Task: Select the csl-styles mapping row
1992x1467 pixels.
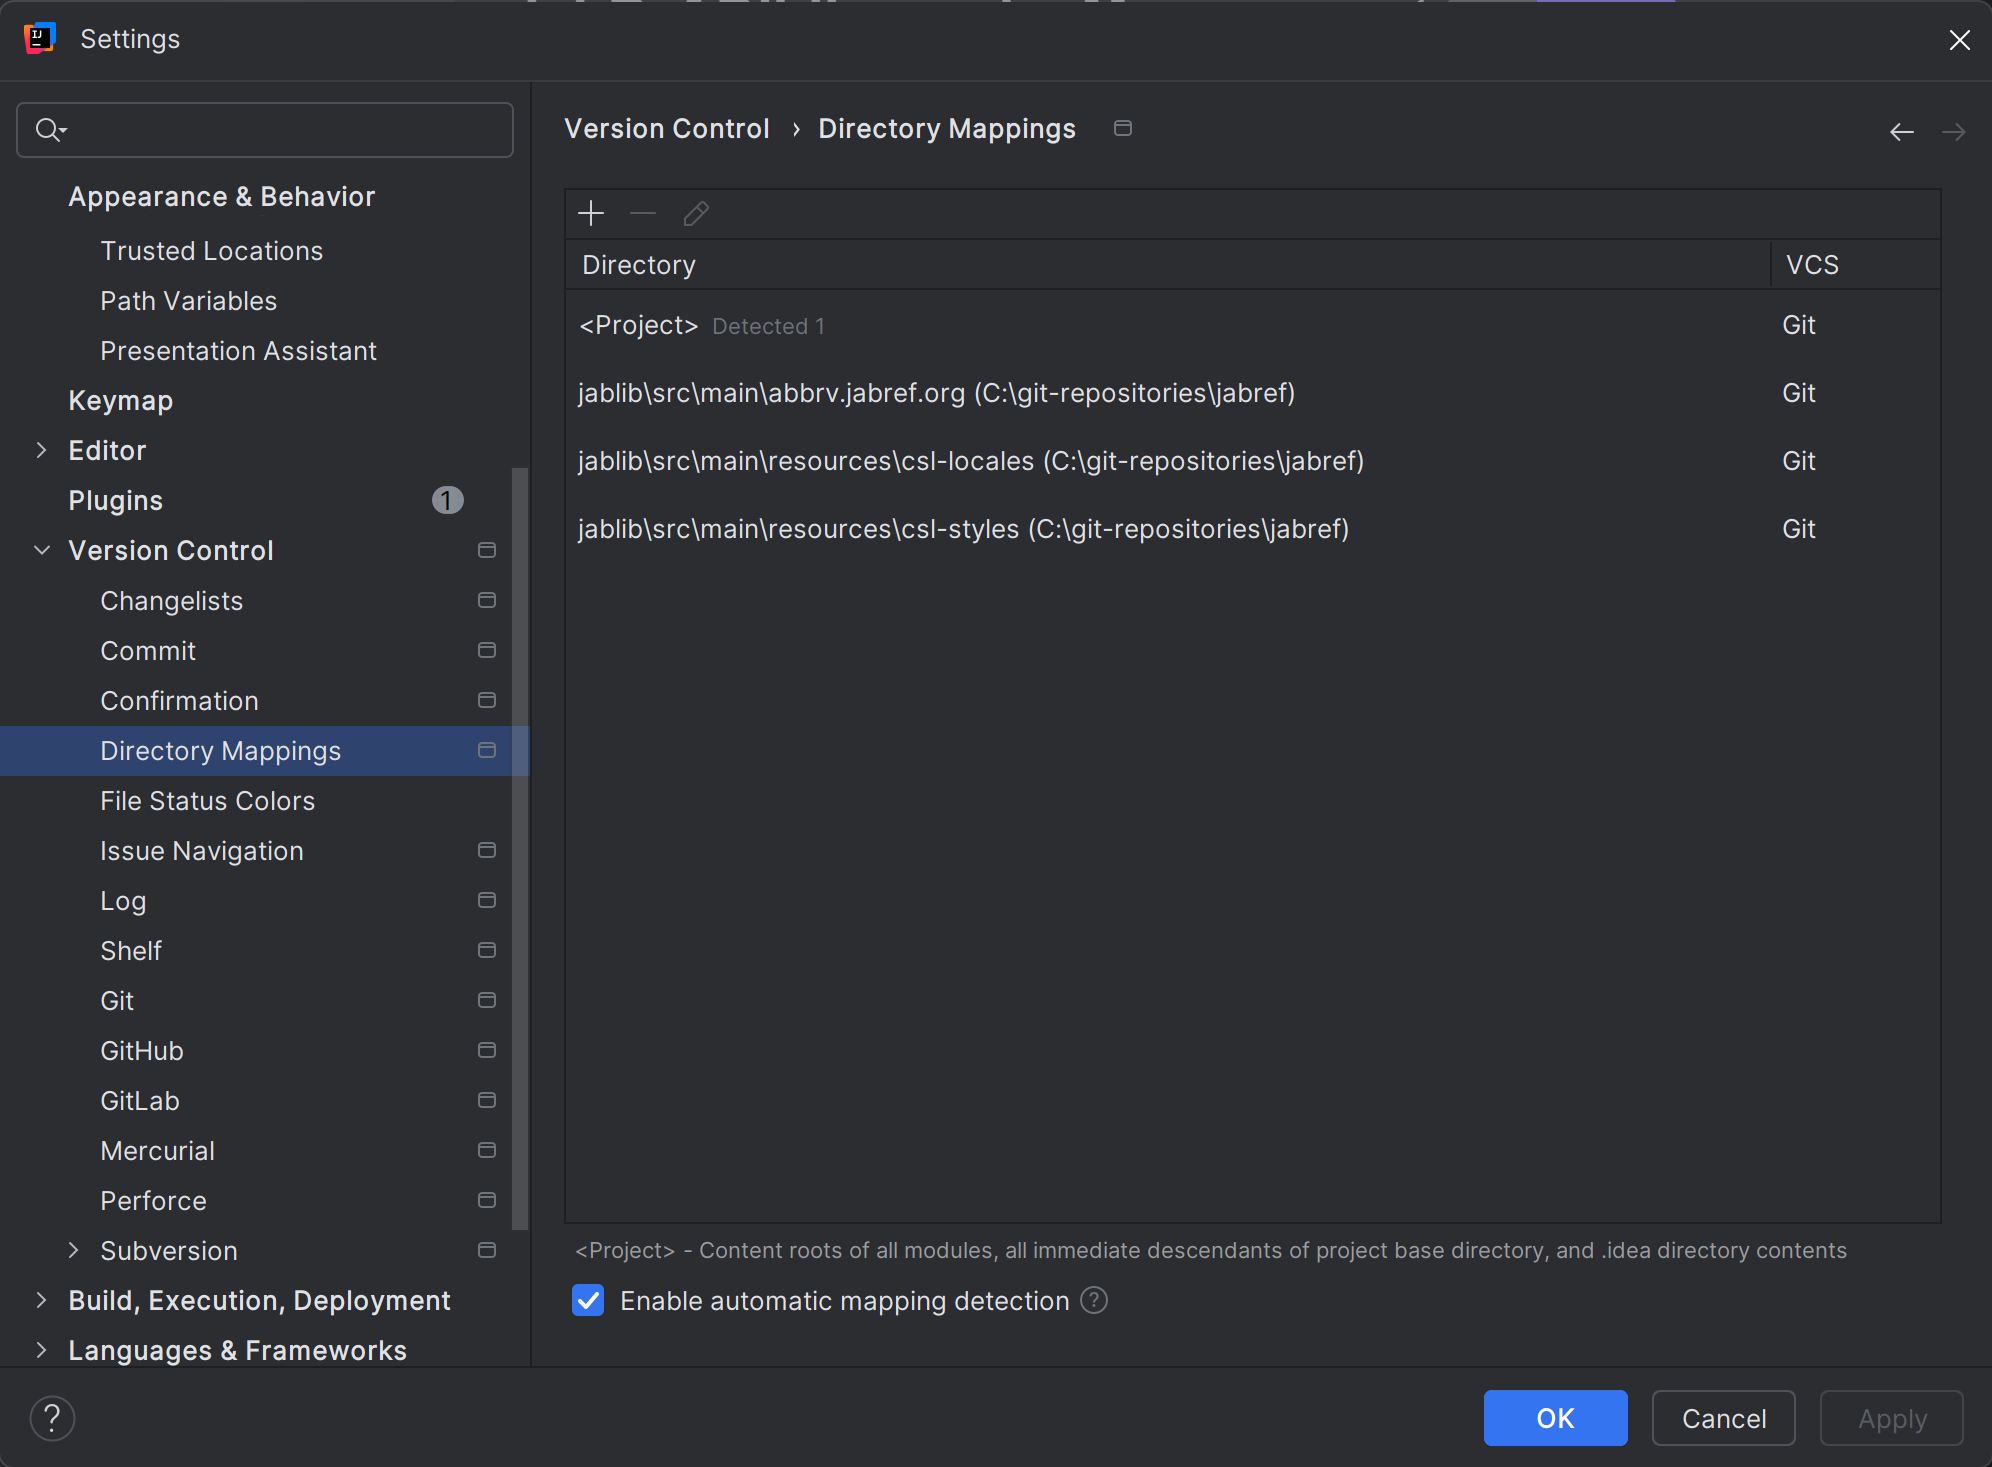Action: tap(1252, 529)
